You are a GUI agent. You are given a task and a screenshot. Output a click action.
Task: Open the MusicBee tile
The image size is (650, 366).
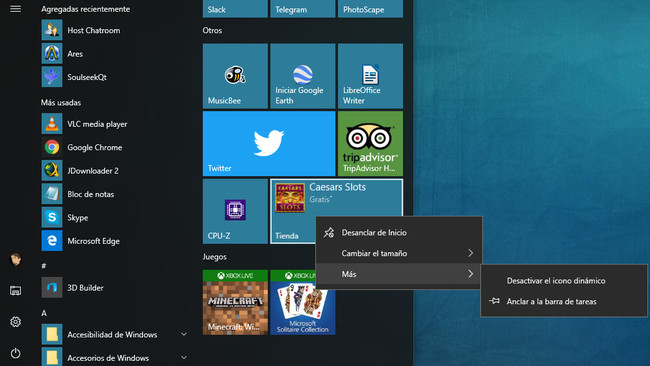(235, 76)
